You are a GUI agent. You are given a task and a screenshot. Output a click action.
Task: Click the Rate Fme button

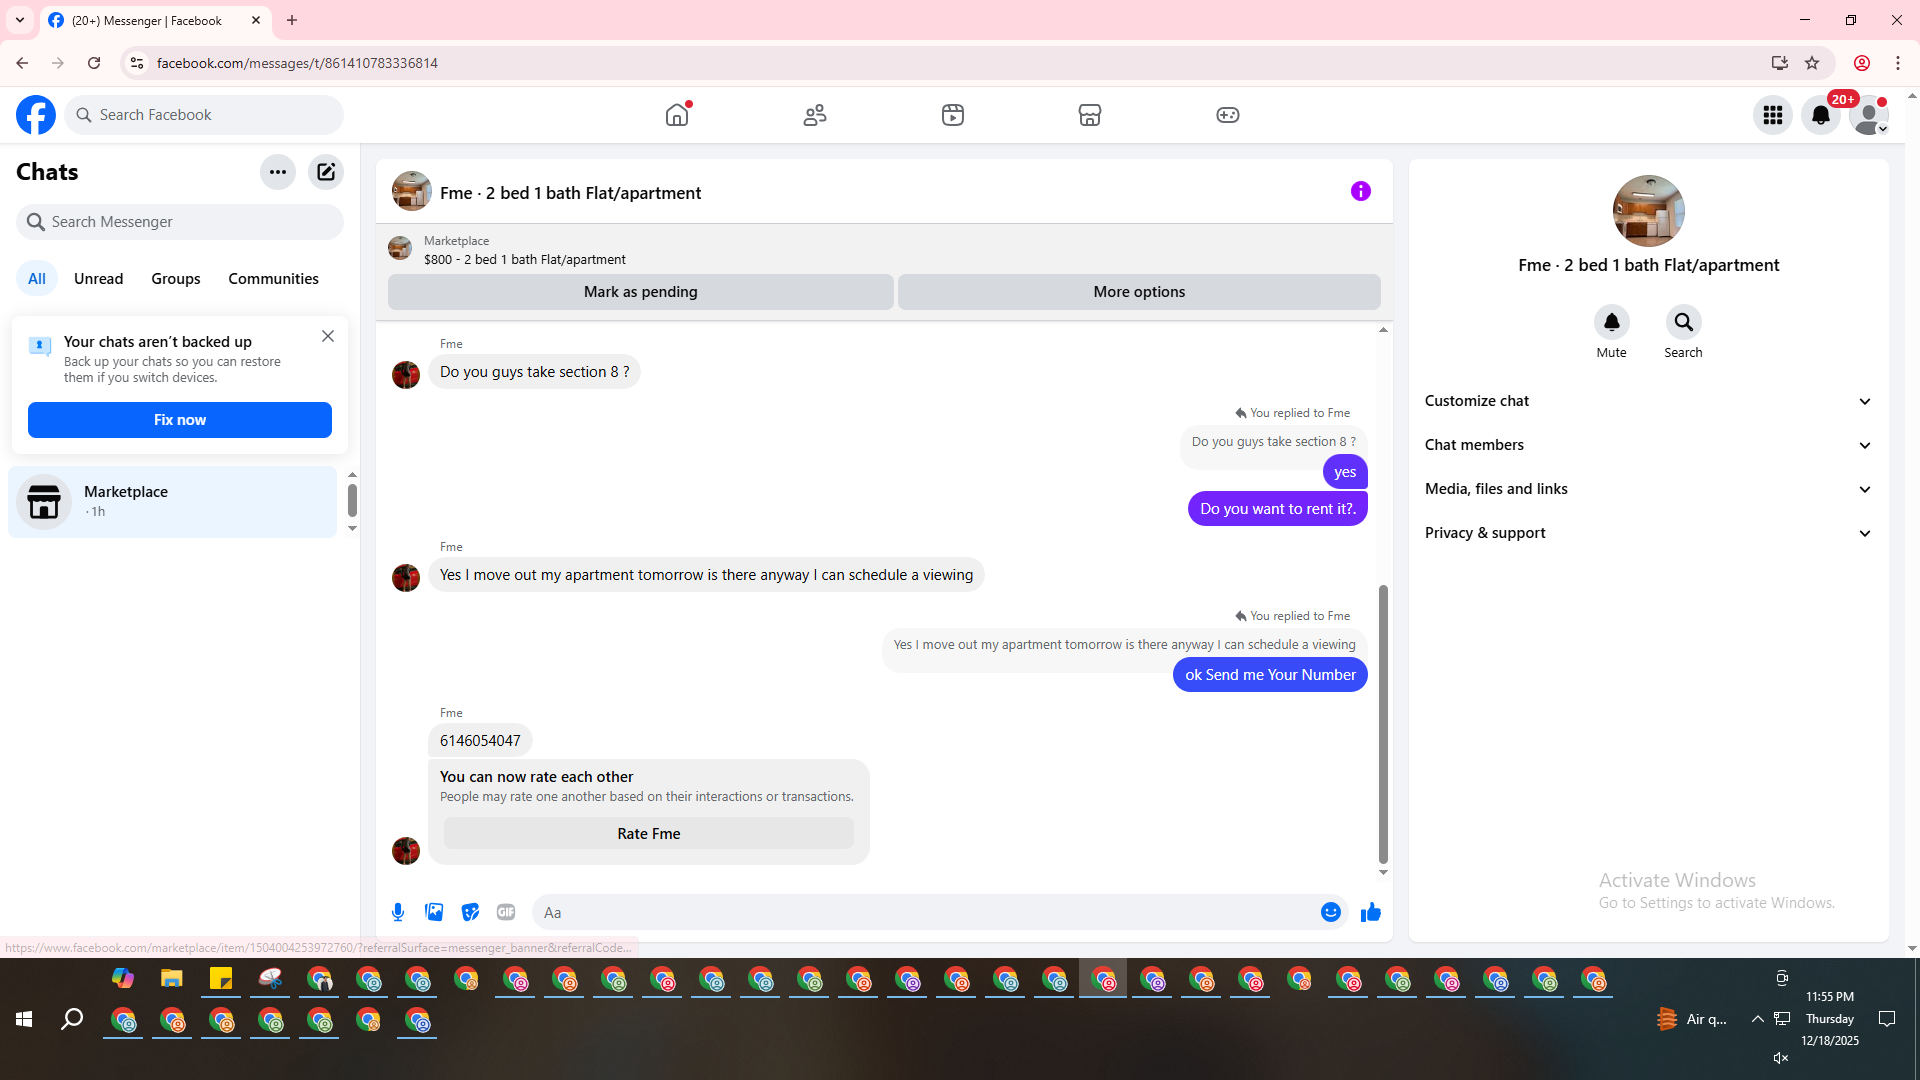[648, 834]
